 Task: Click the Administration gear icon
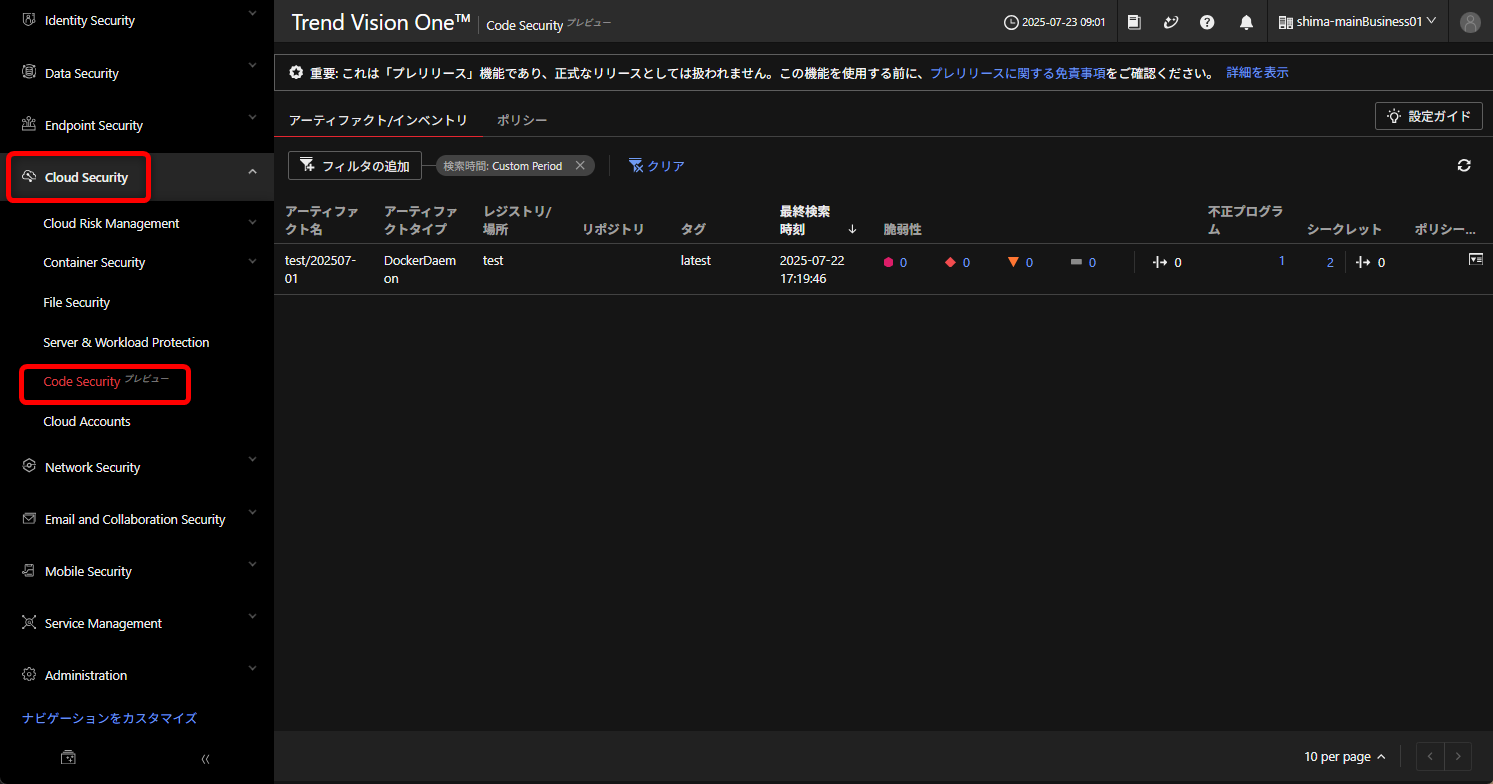(x=29, y=675)
